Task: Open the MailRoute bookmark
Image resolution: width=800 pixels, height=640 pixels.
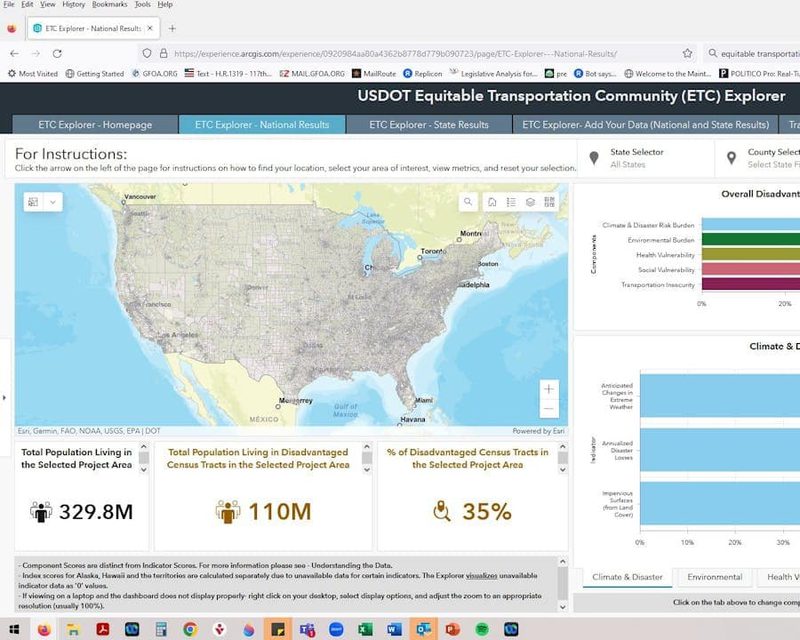Action: (374, 73)
